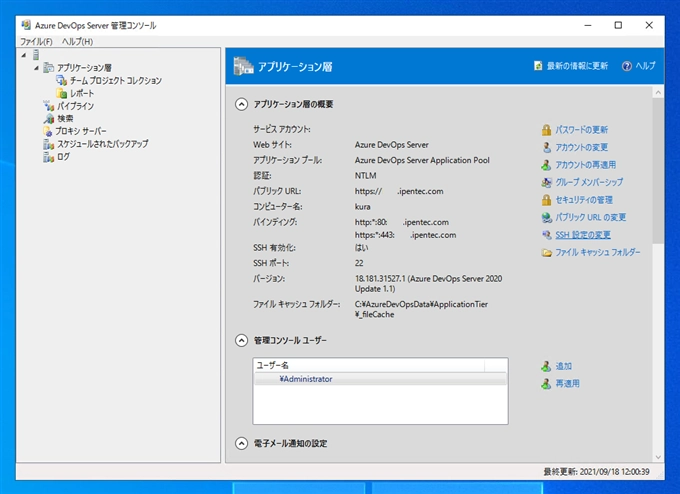The width and height of the screenshot is (680, 494).
Task: Click the ユーザー名 column header
Action: 369,366
